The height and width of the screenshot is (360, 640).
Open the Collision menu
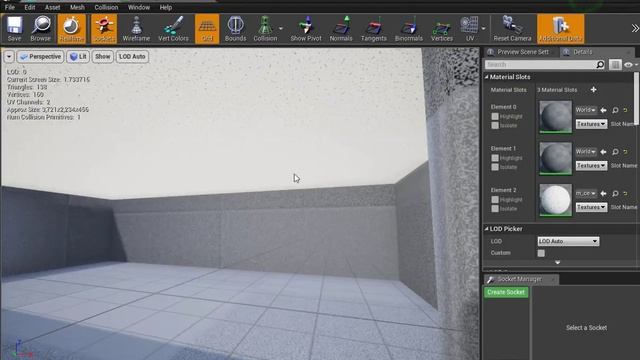click(x=106, y=7)
